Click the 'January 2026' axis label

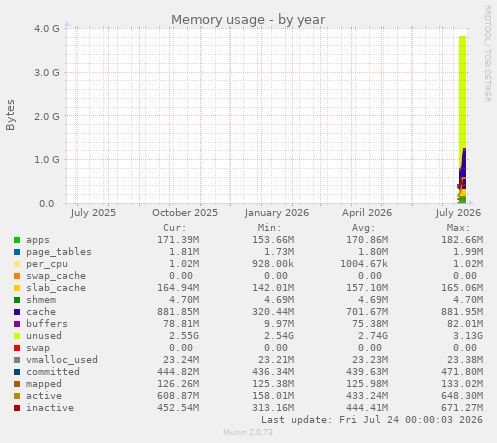tap(277, 213)
